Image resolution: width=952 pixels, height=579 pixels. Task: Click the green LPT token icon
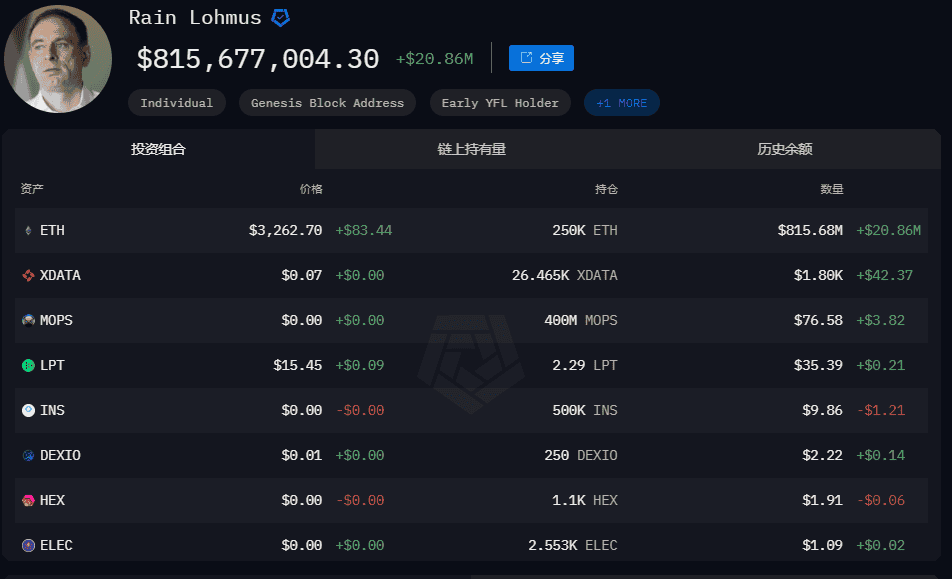tap(28, 365)
